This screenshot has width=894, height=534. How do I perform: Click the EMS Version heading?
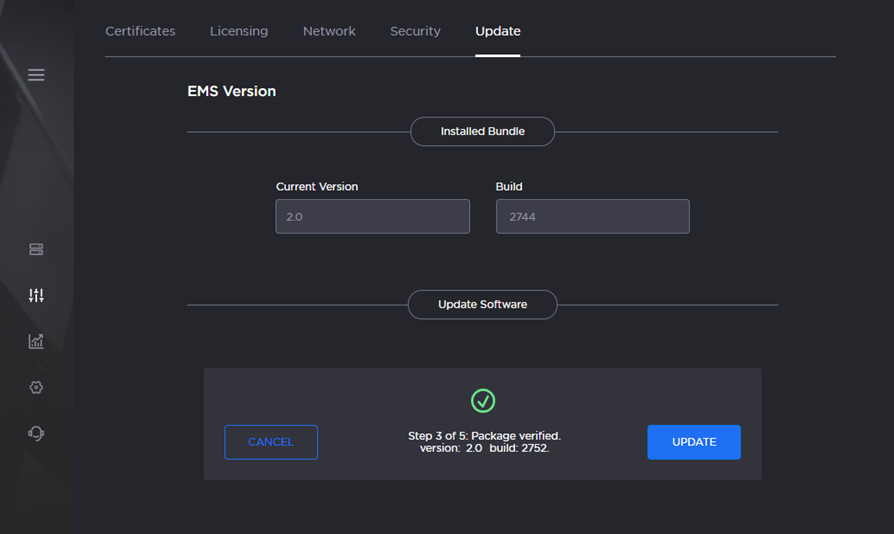tap(231, 91)
